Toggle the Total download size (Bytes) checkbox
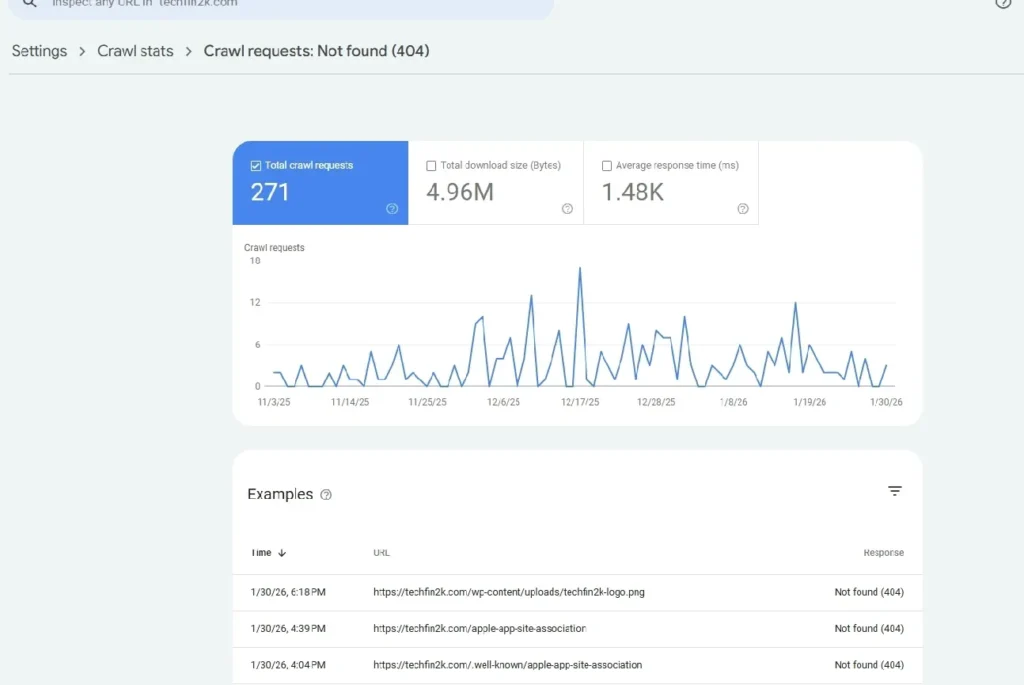 (x=431, y=166)
